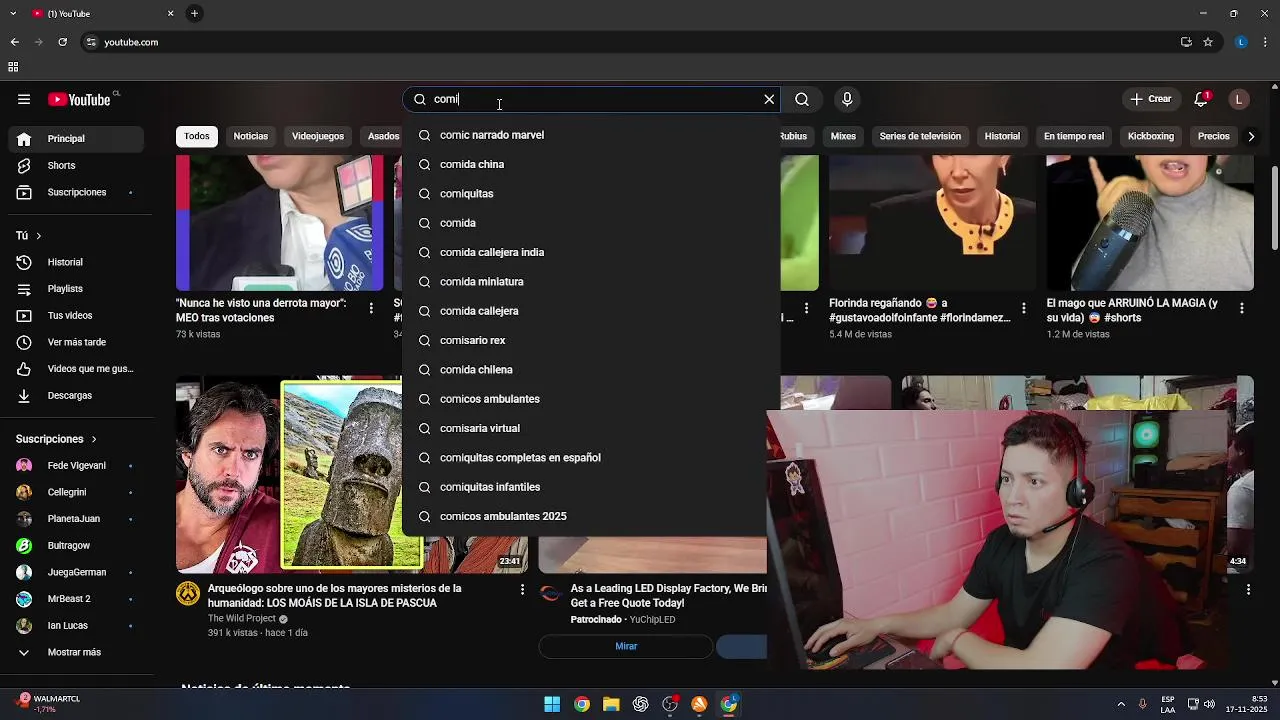Image resolution: width=1280 pixels, height=720 pixels.
Task: Choose the plain comiquitas suggestion
Action: (591, 194)
